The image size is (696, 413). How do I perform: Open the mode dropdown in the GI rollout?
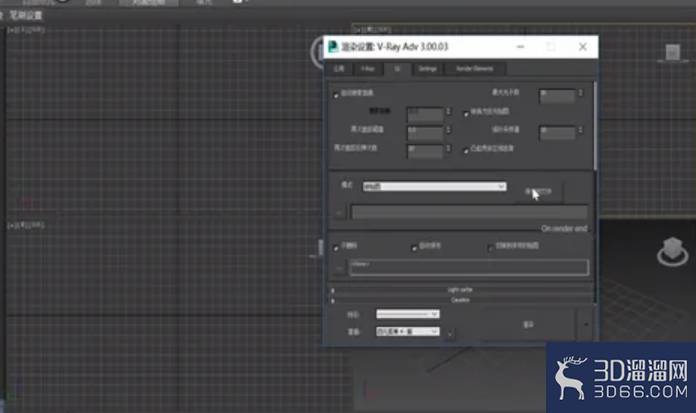click(x=435, y=187)
